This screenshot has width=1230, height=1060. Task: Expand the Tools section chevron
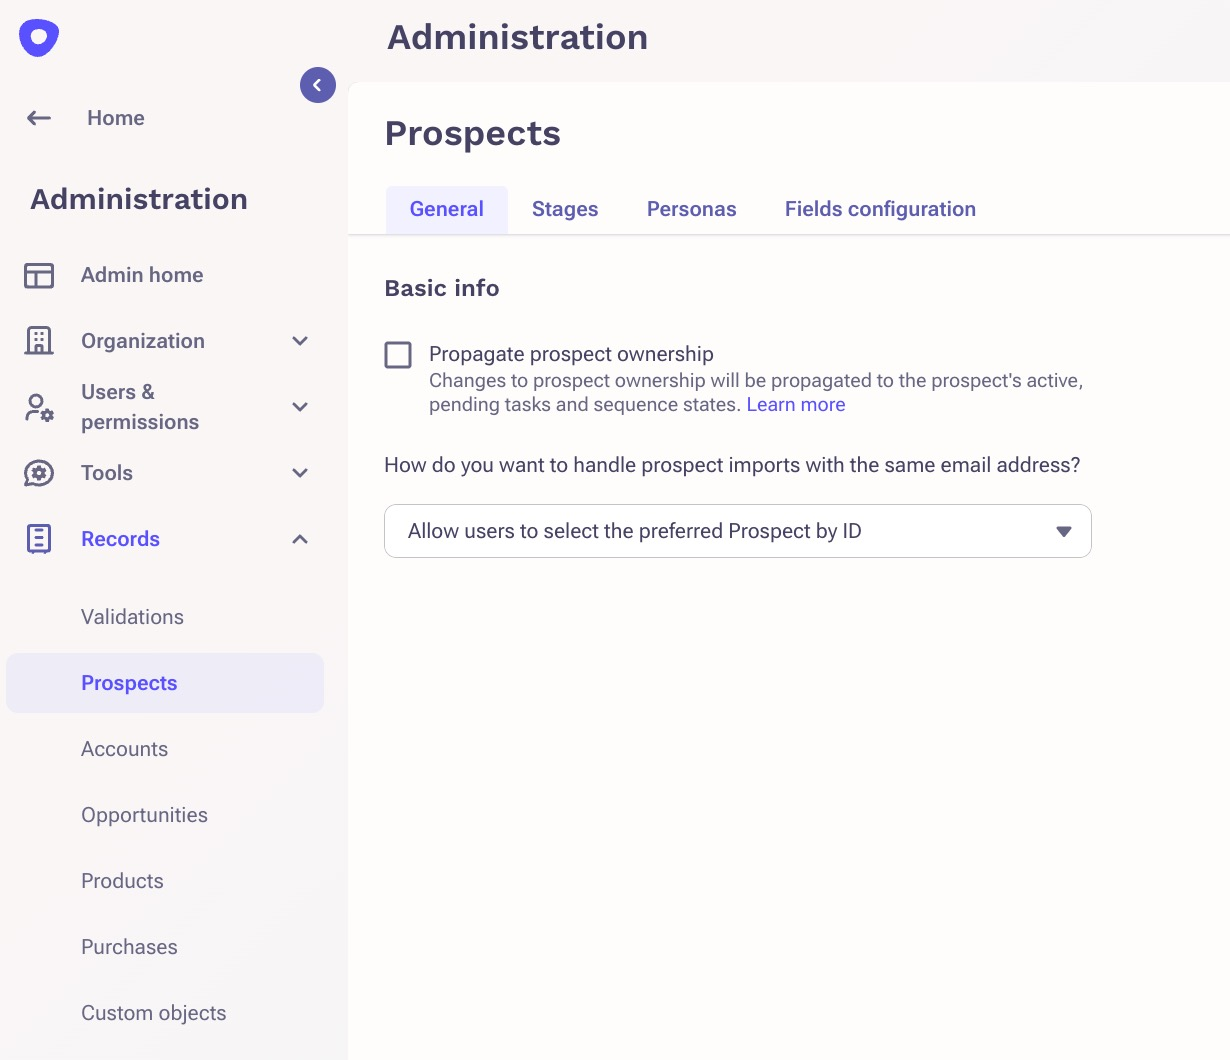(300, 473)
